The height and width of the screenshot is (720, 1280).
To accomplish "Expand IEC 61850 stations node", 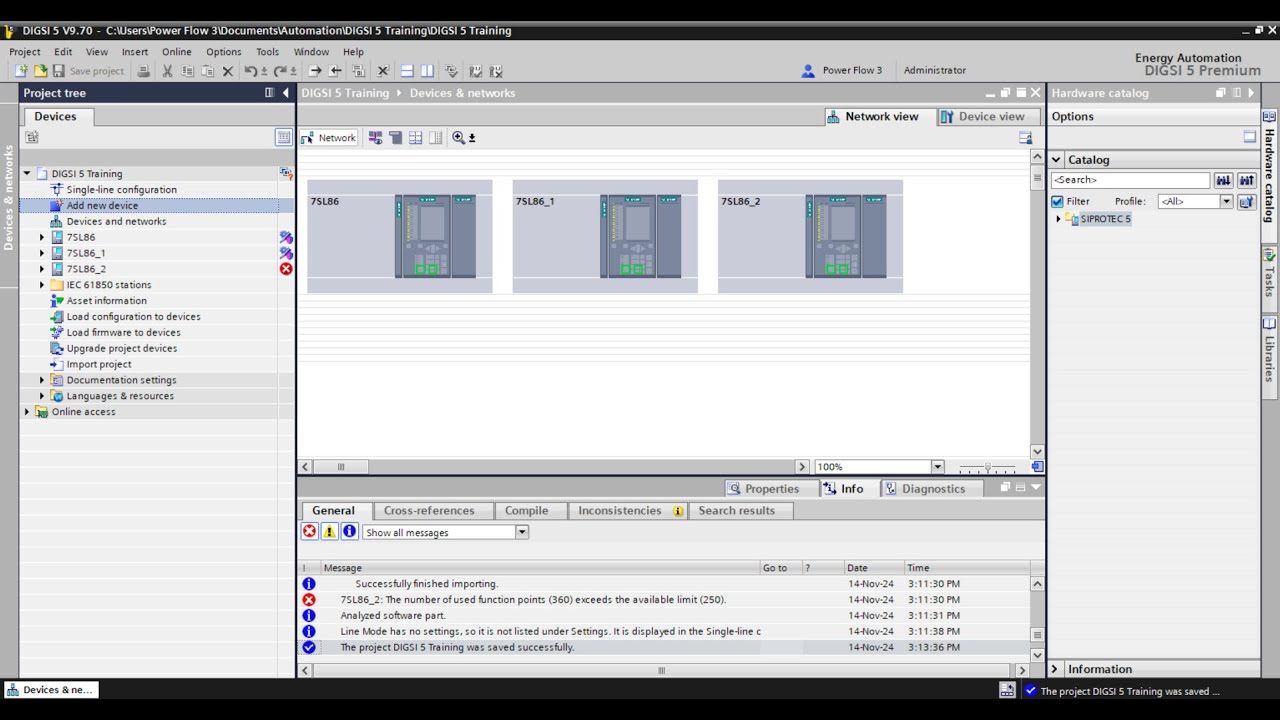I will 42,286.
